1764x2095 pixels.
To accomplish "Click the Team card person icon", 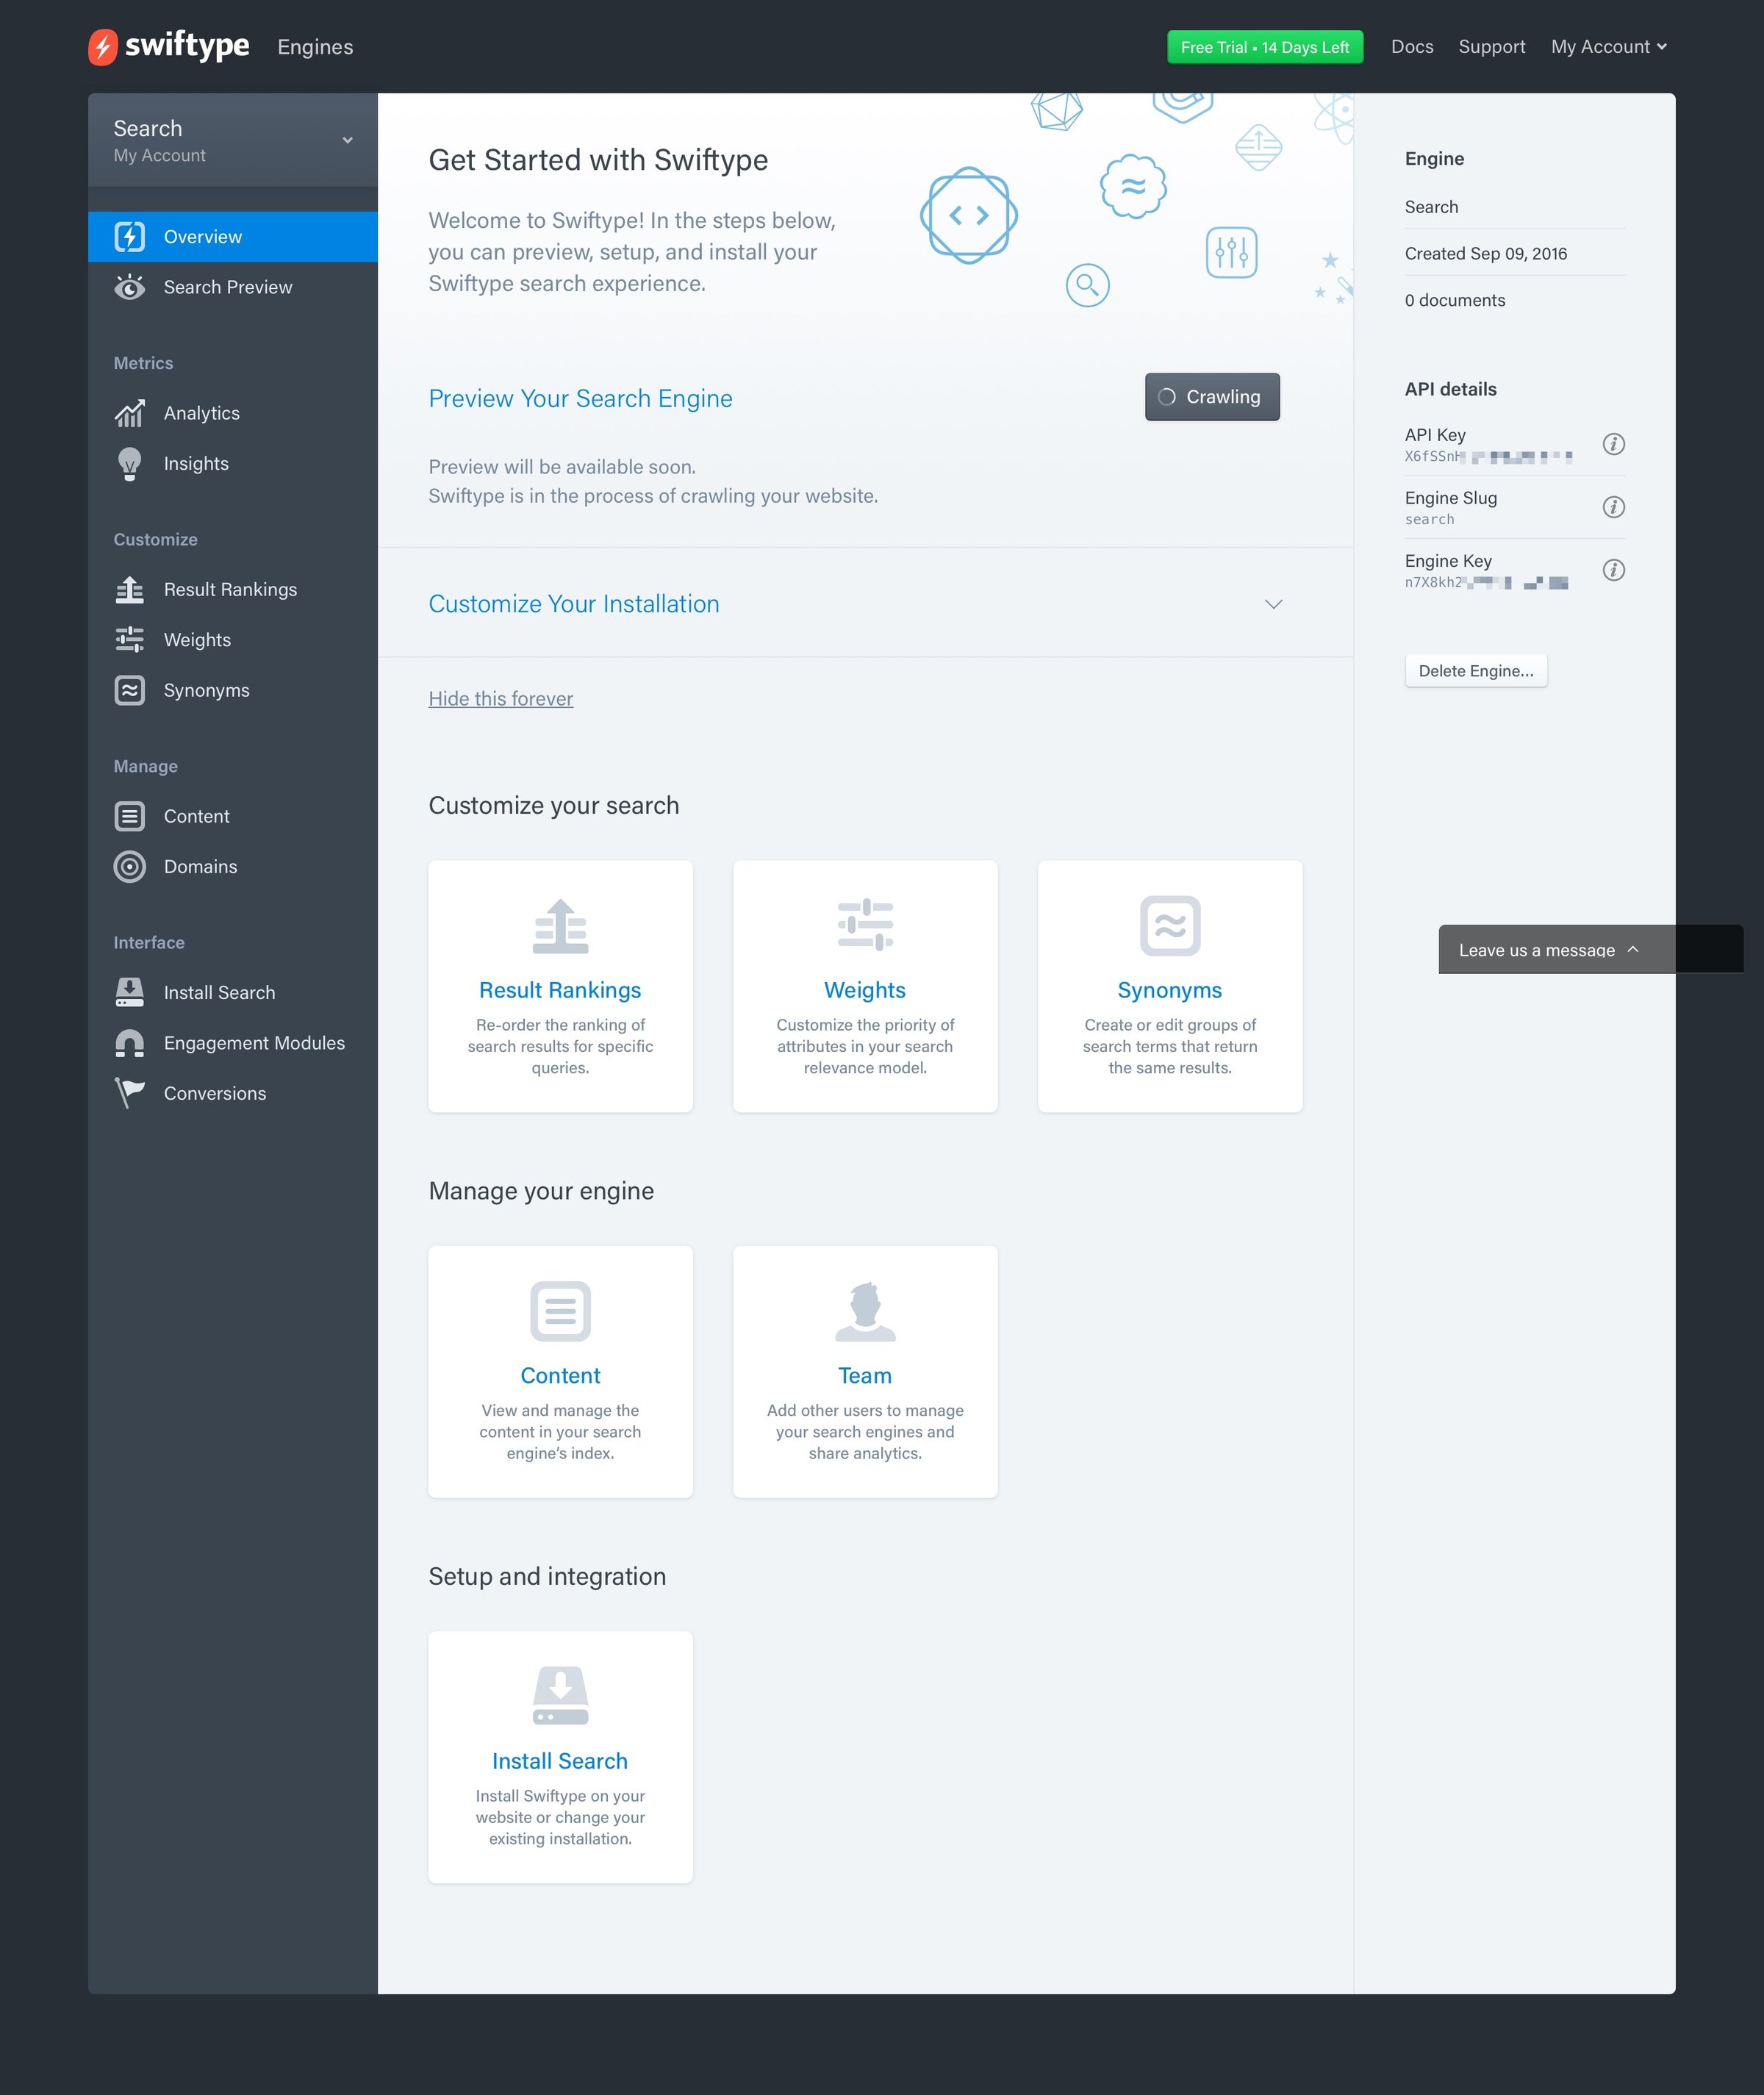I will tap(865, 1311).
